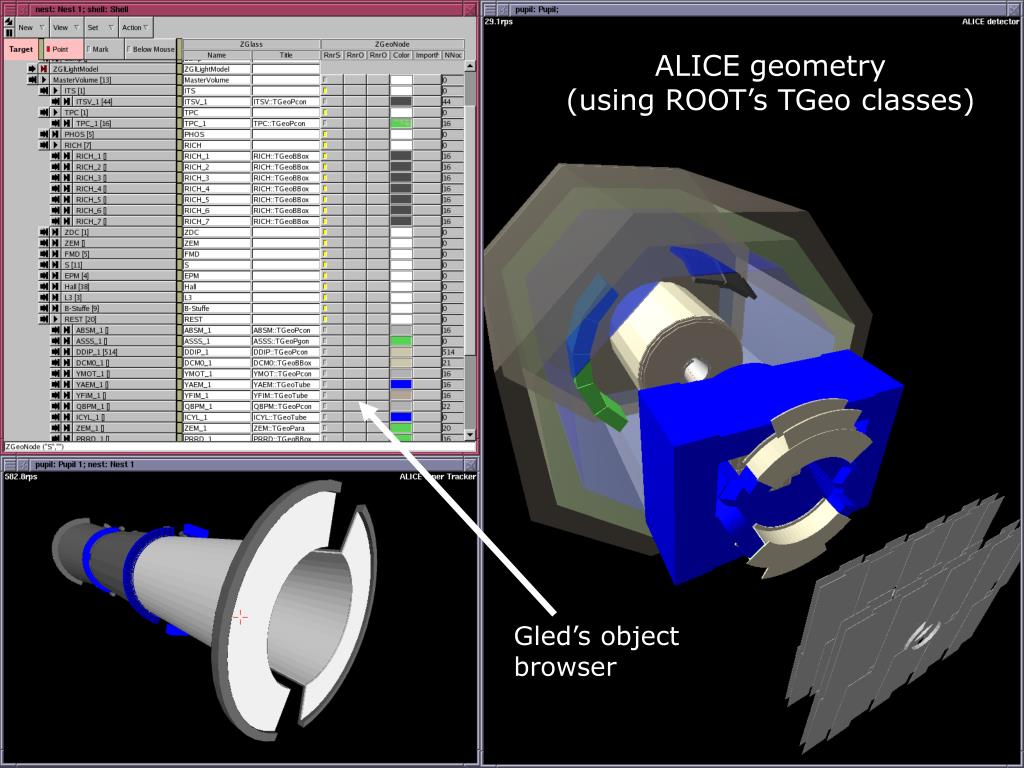Click the arrow icon on the RICH_4 row

[56, 189]
